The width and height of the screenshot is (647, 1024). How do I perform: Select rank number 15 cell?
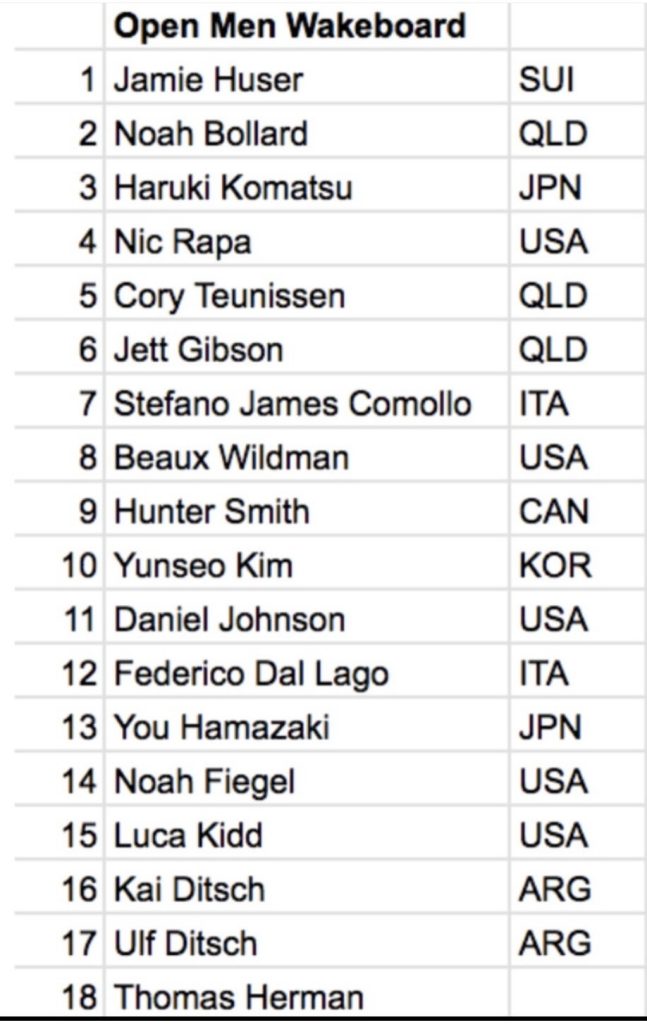tap(77, 836)
